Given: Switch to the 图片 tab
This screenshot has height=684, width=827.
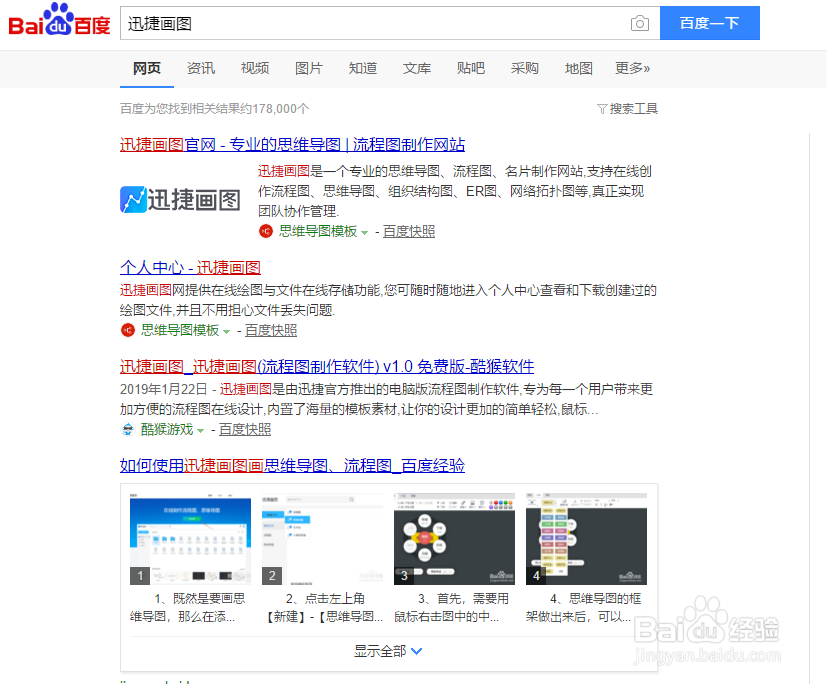Looking at the screenshot, I should tap(308, 68).
